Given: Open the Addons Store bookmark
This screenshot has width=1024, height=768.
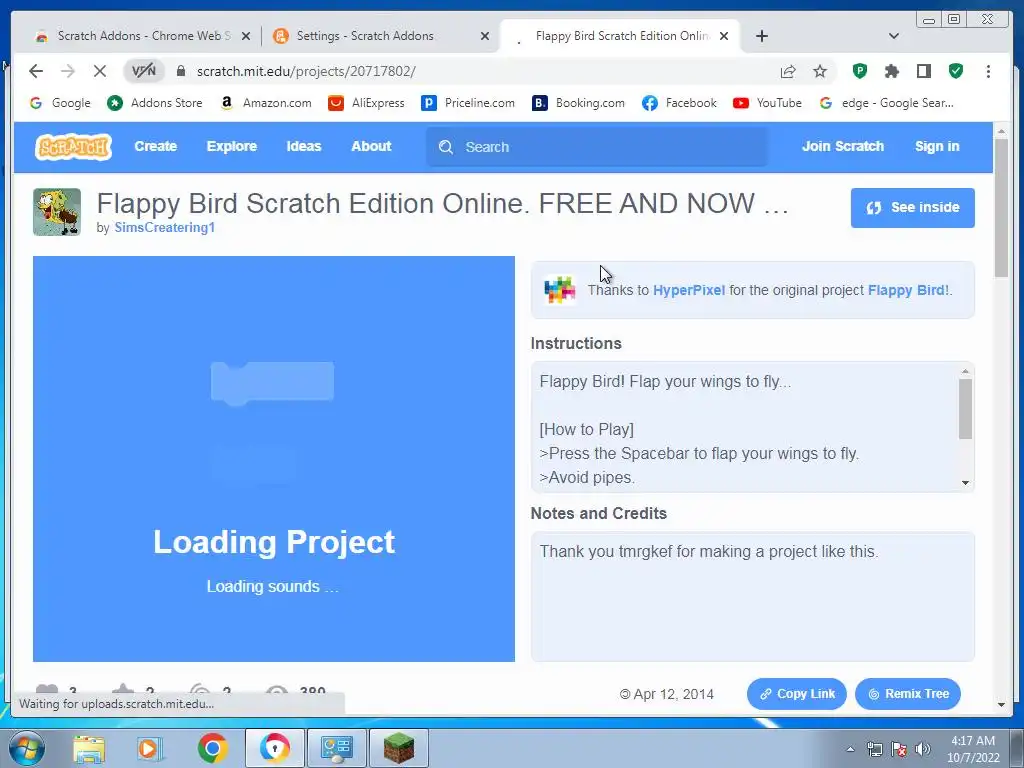Looking at the screenshot, I should pyautogui.click(x=155, y=103).
